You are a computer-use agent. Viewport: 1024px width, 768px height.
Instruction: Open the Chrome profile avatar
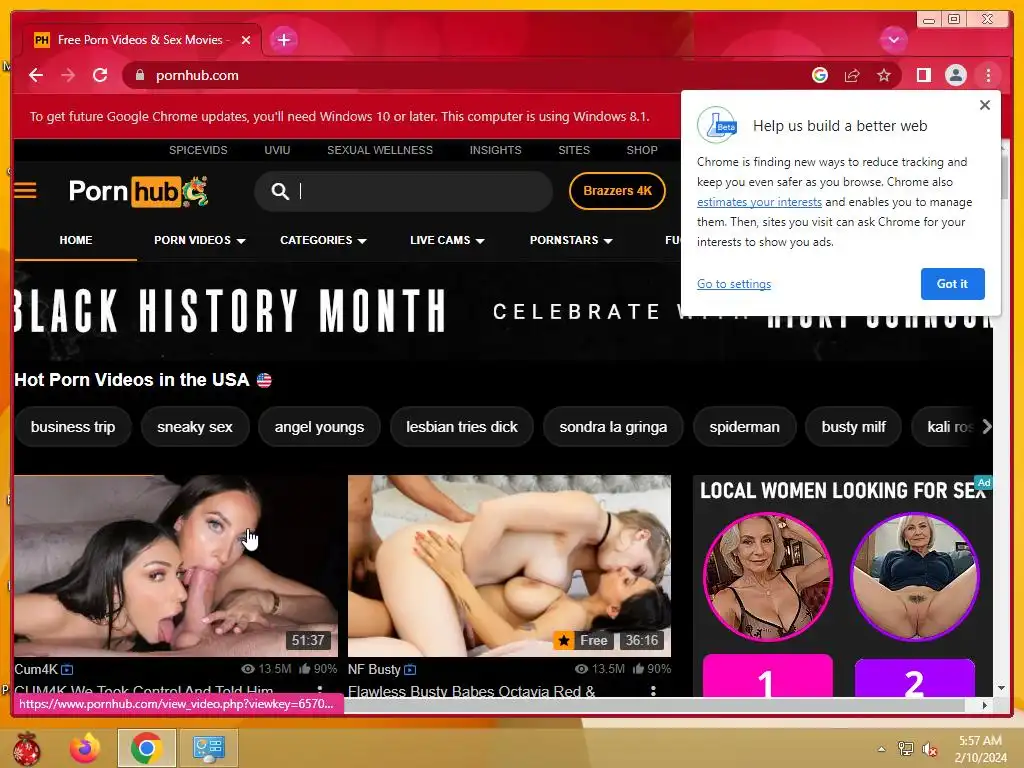955,75
